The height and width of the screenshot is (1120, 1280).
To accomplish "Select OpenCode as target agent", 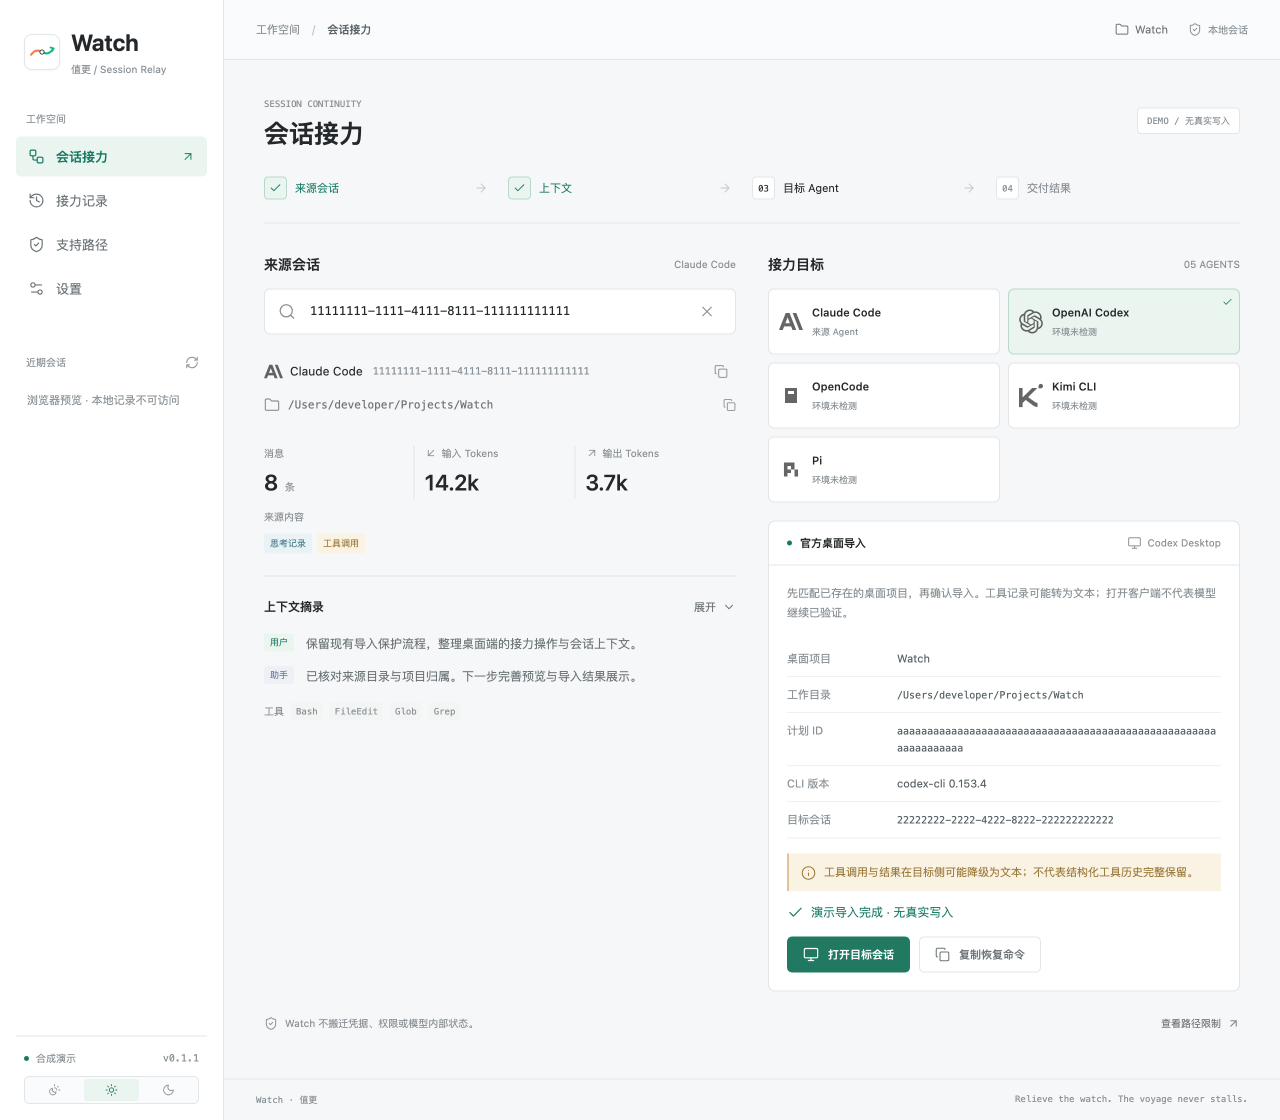I will 884,396.
